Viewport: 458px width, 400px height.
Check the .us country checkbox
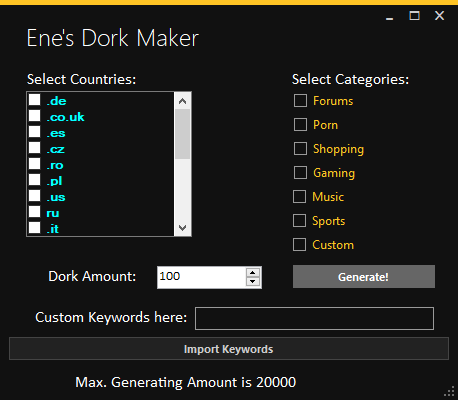(x=35, y=196)
